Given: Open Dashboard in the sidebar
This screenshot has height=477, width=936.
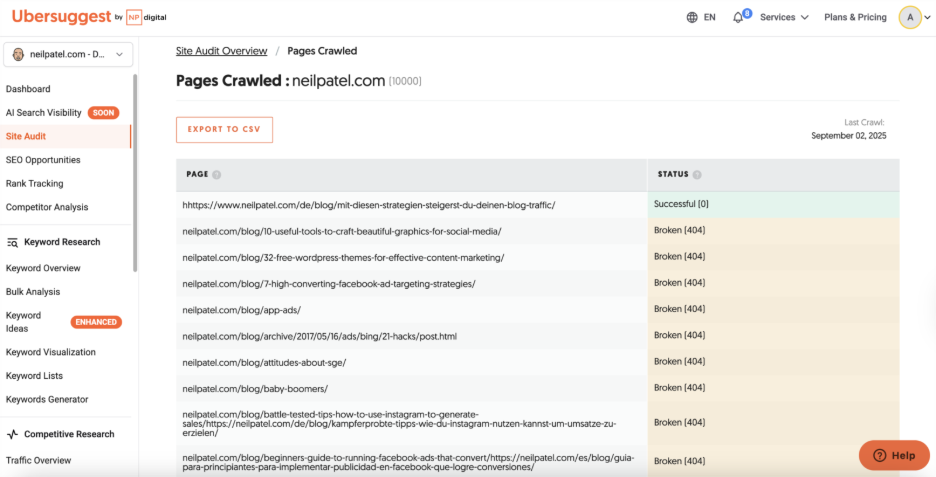Looking at the screenshot, I should pos(28,89).
